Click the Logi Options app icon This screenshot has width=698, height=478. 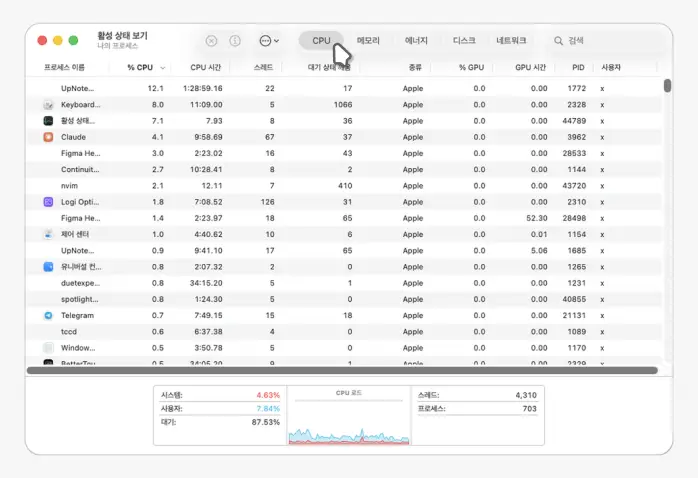[48, 202]
